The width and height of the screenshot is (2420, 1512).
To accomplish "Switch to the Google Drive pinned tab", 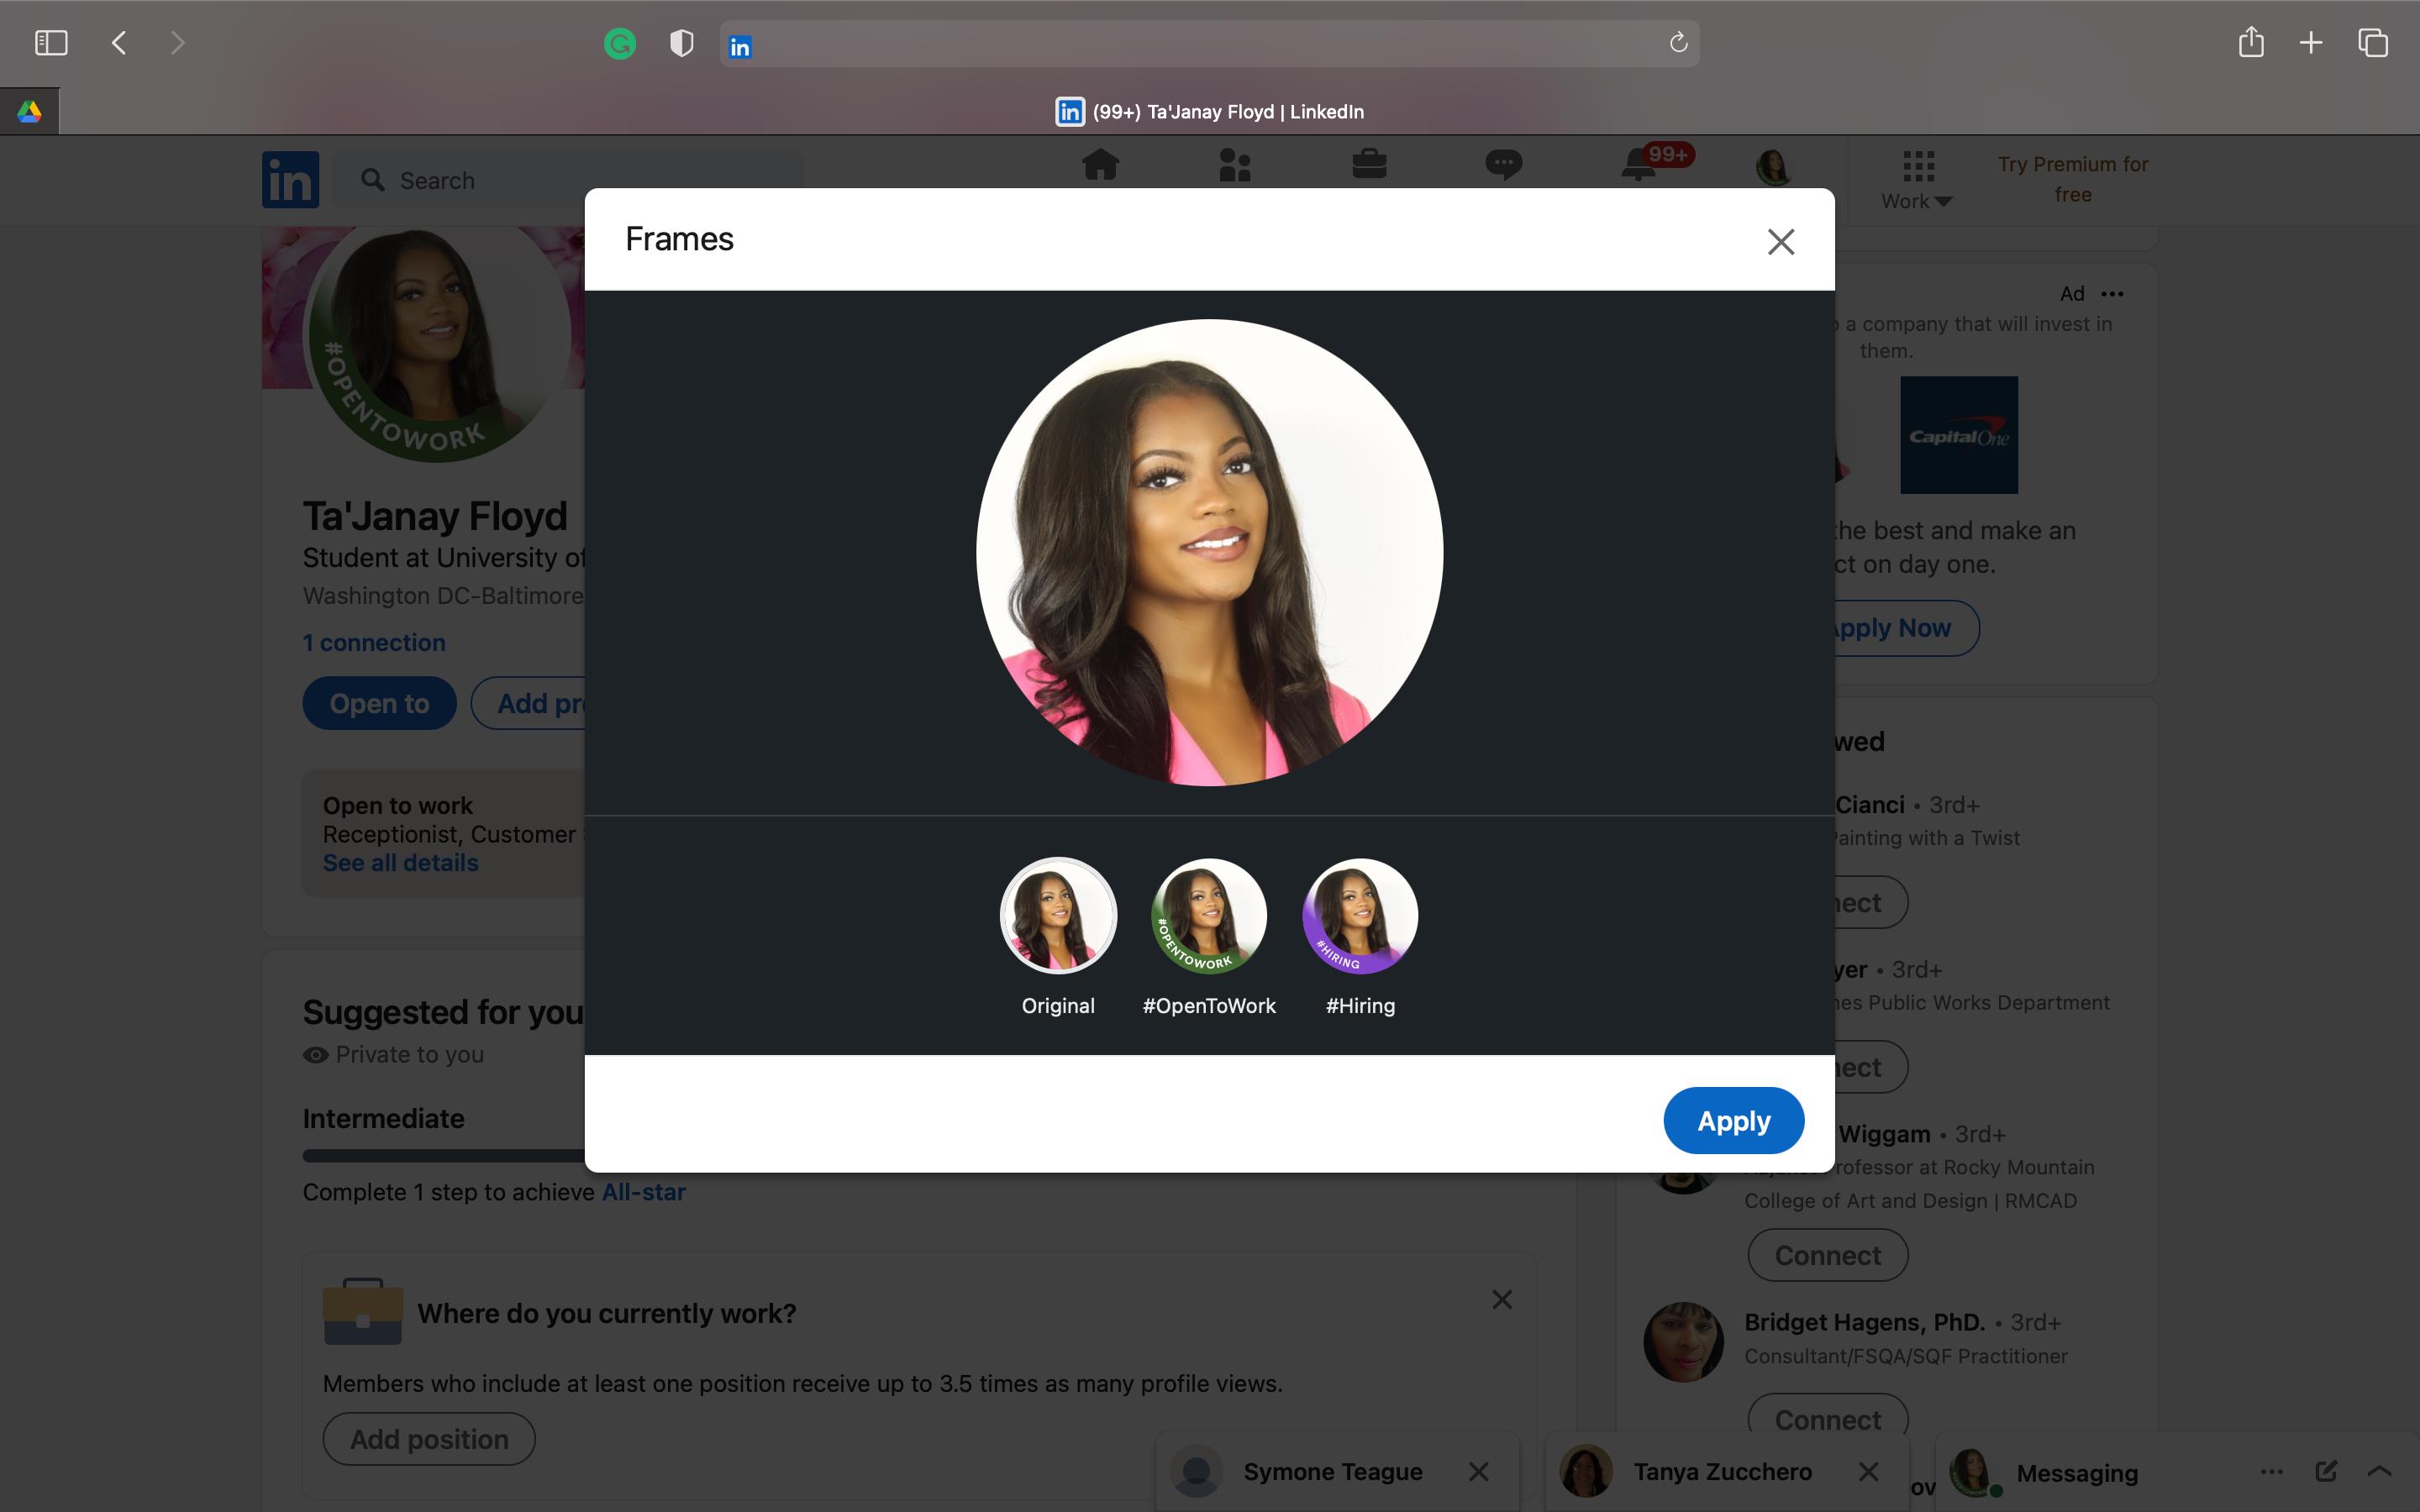I will click(29, 111).
